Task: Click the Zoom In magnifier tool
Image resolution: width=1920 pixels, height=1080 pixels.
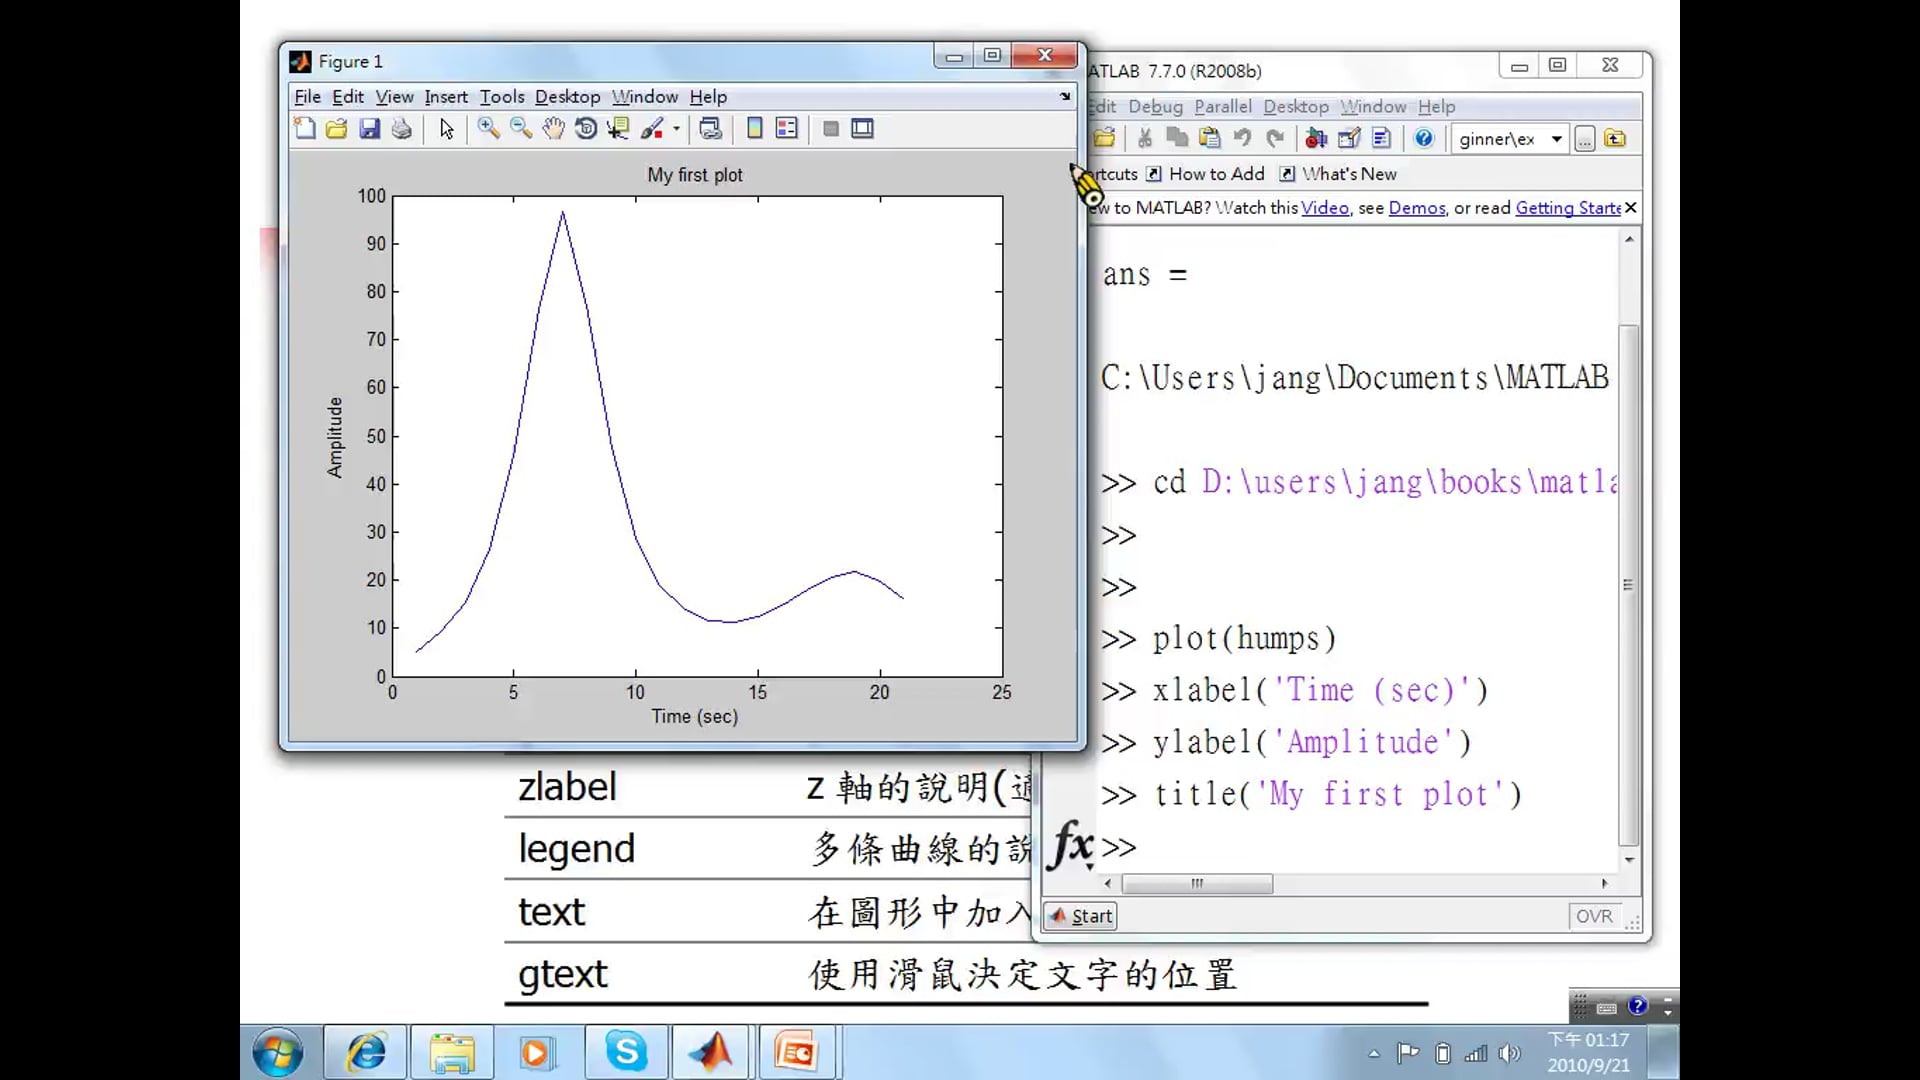Action: (488, 128)
